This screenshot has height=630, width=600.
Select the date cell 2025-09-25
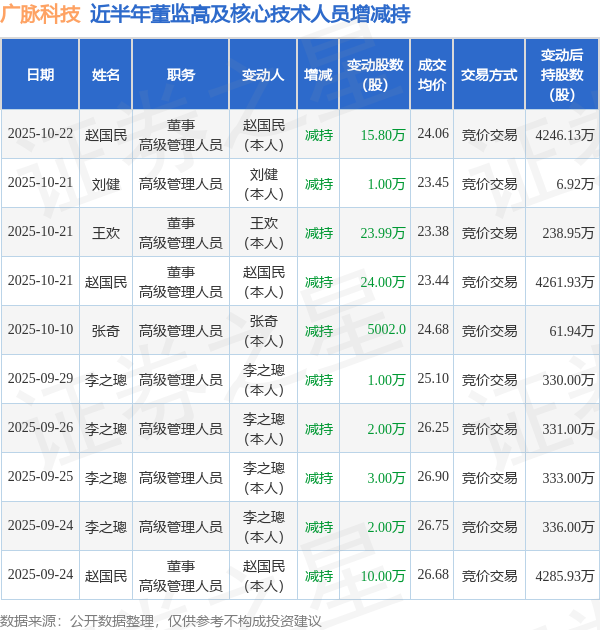(x=40, y=477)
